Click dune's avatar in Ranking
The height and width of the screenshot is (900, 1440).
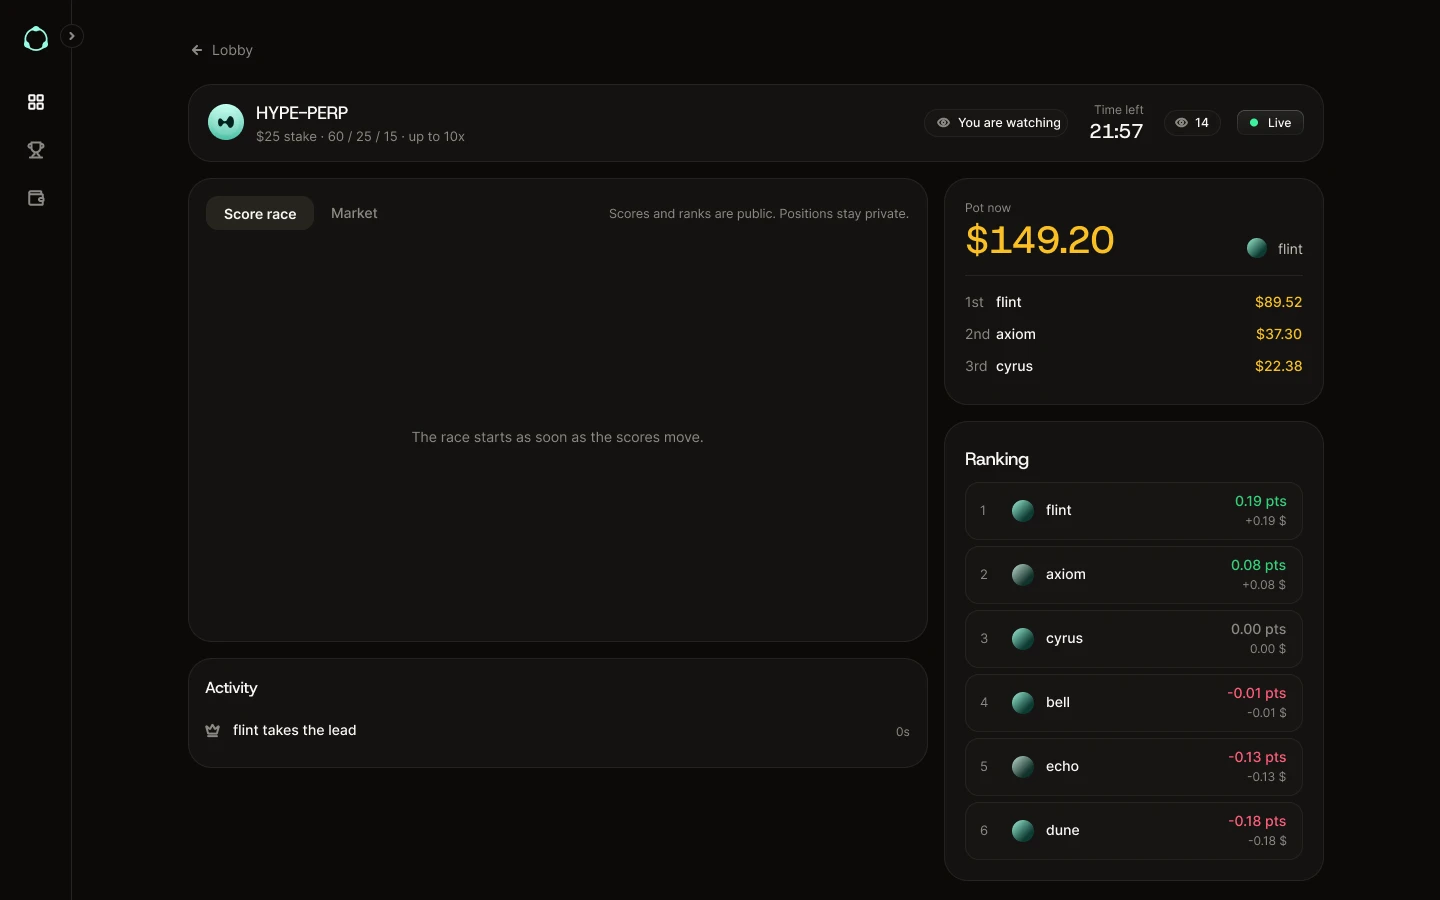(1022, 831)
